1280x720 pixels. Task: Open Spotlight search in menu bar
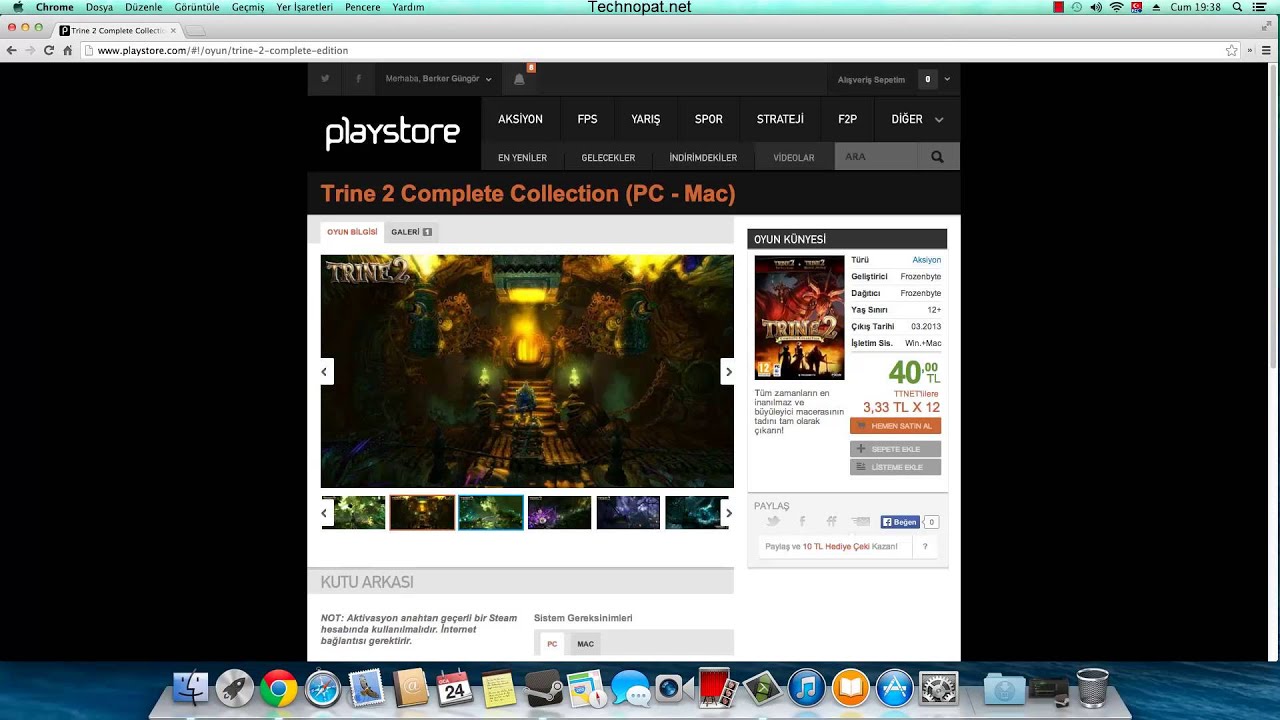[1238, 7]
